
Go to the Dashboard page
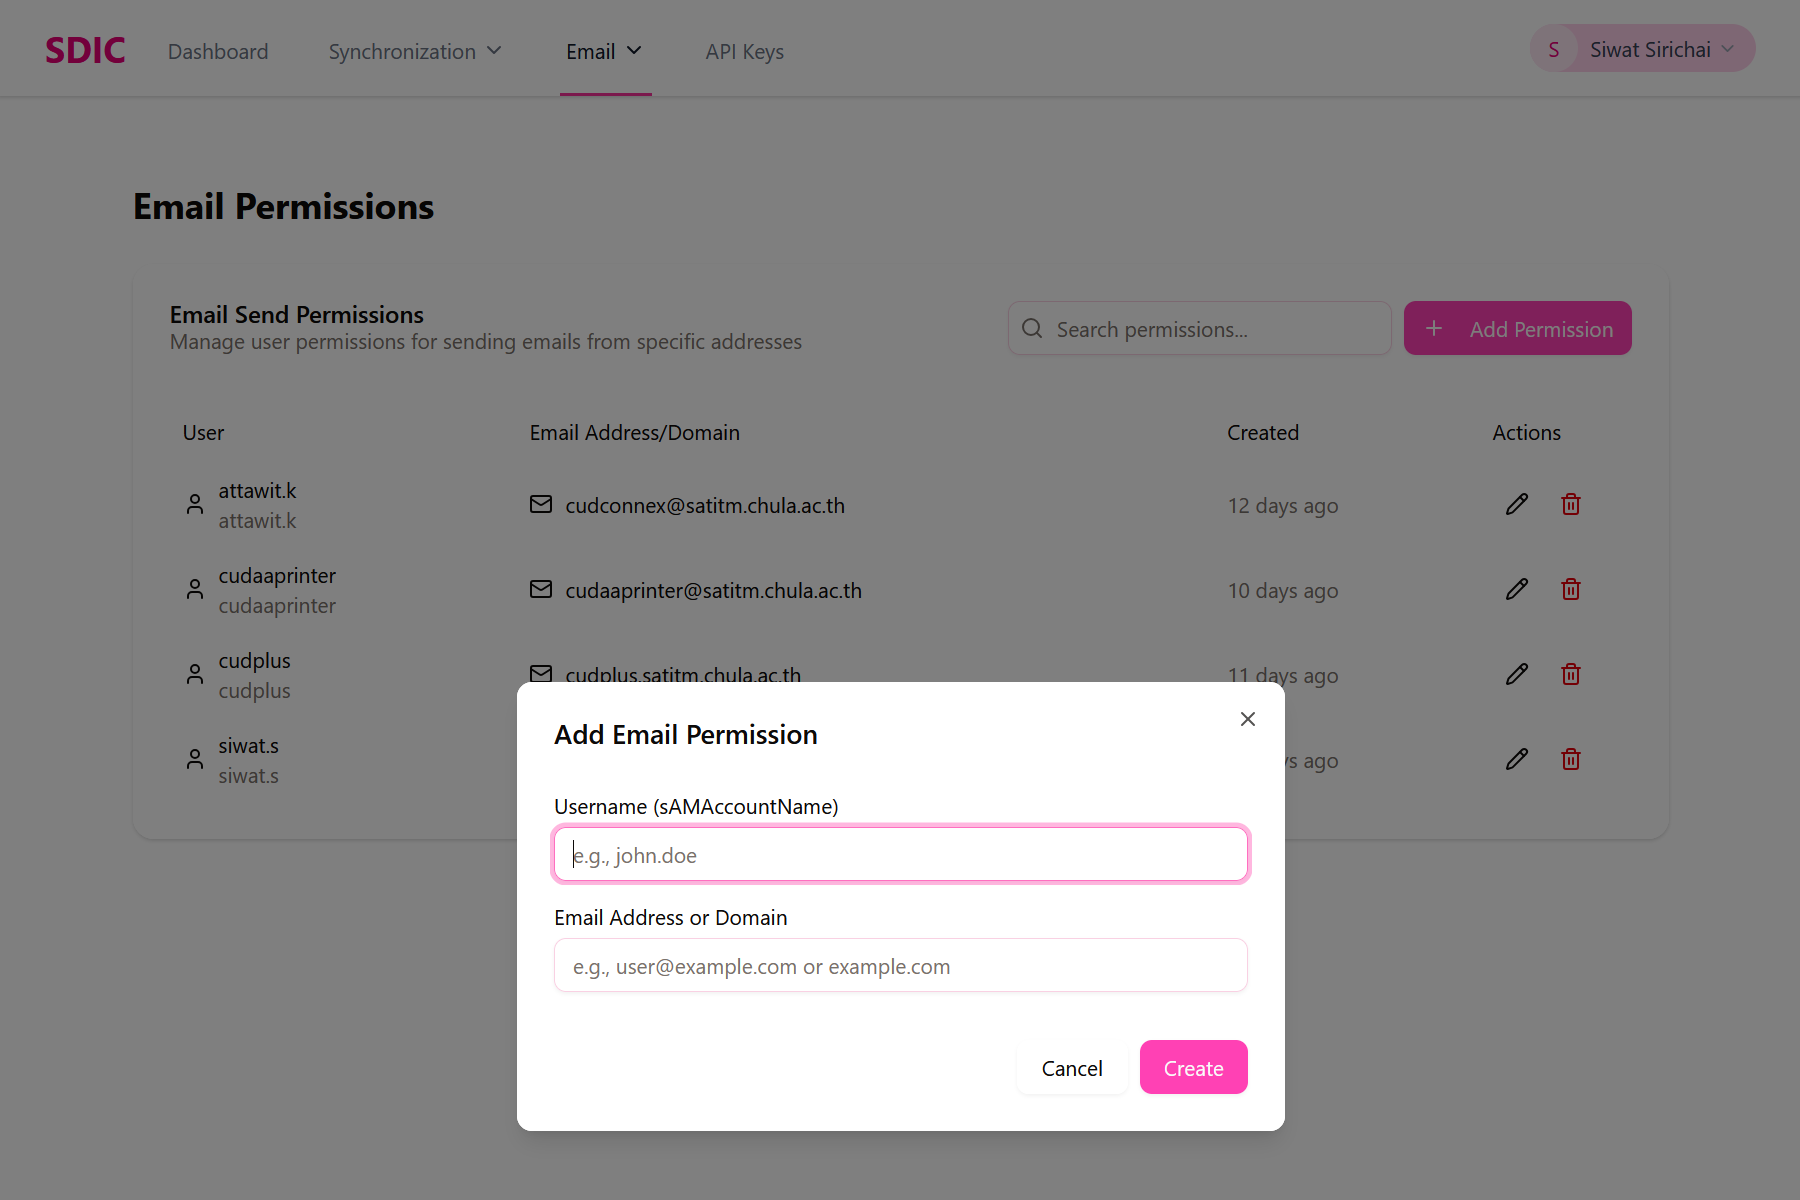218,51
